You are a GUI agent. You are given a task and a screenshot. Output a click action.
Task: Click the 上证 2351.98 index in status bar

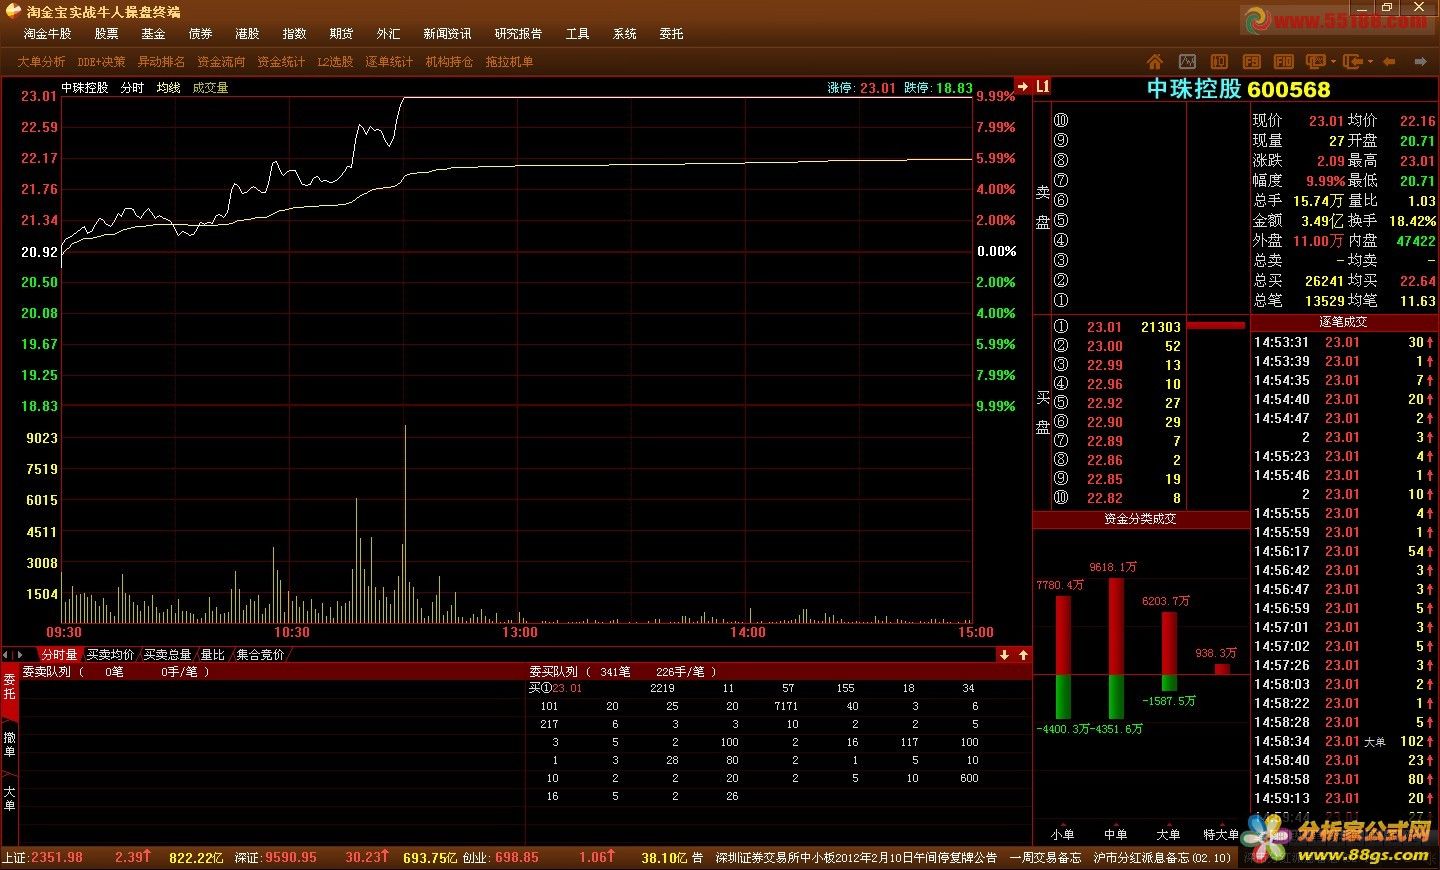tap(43, 858)
